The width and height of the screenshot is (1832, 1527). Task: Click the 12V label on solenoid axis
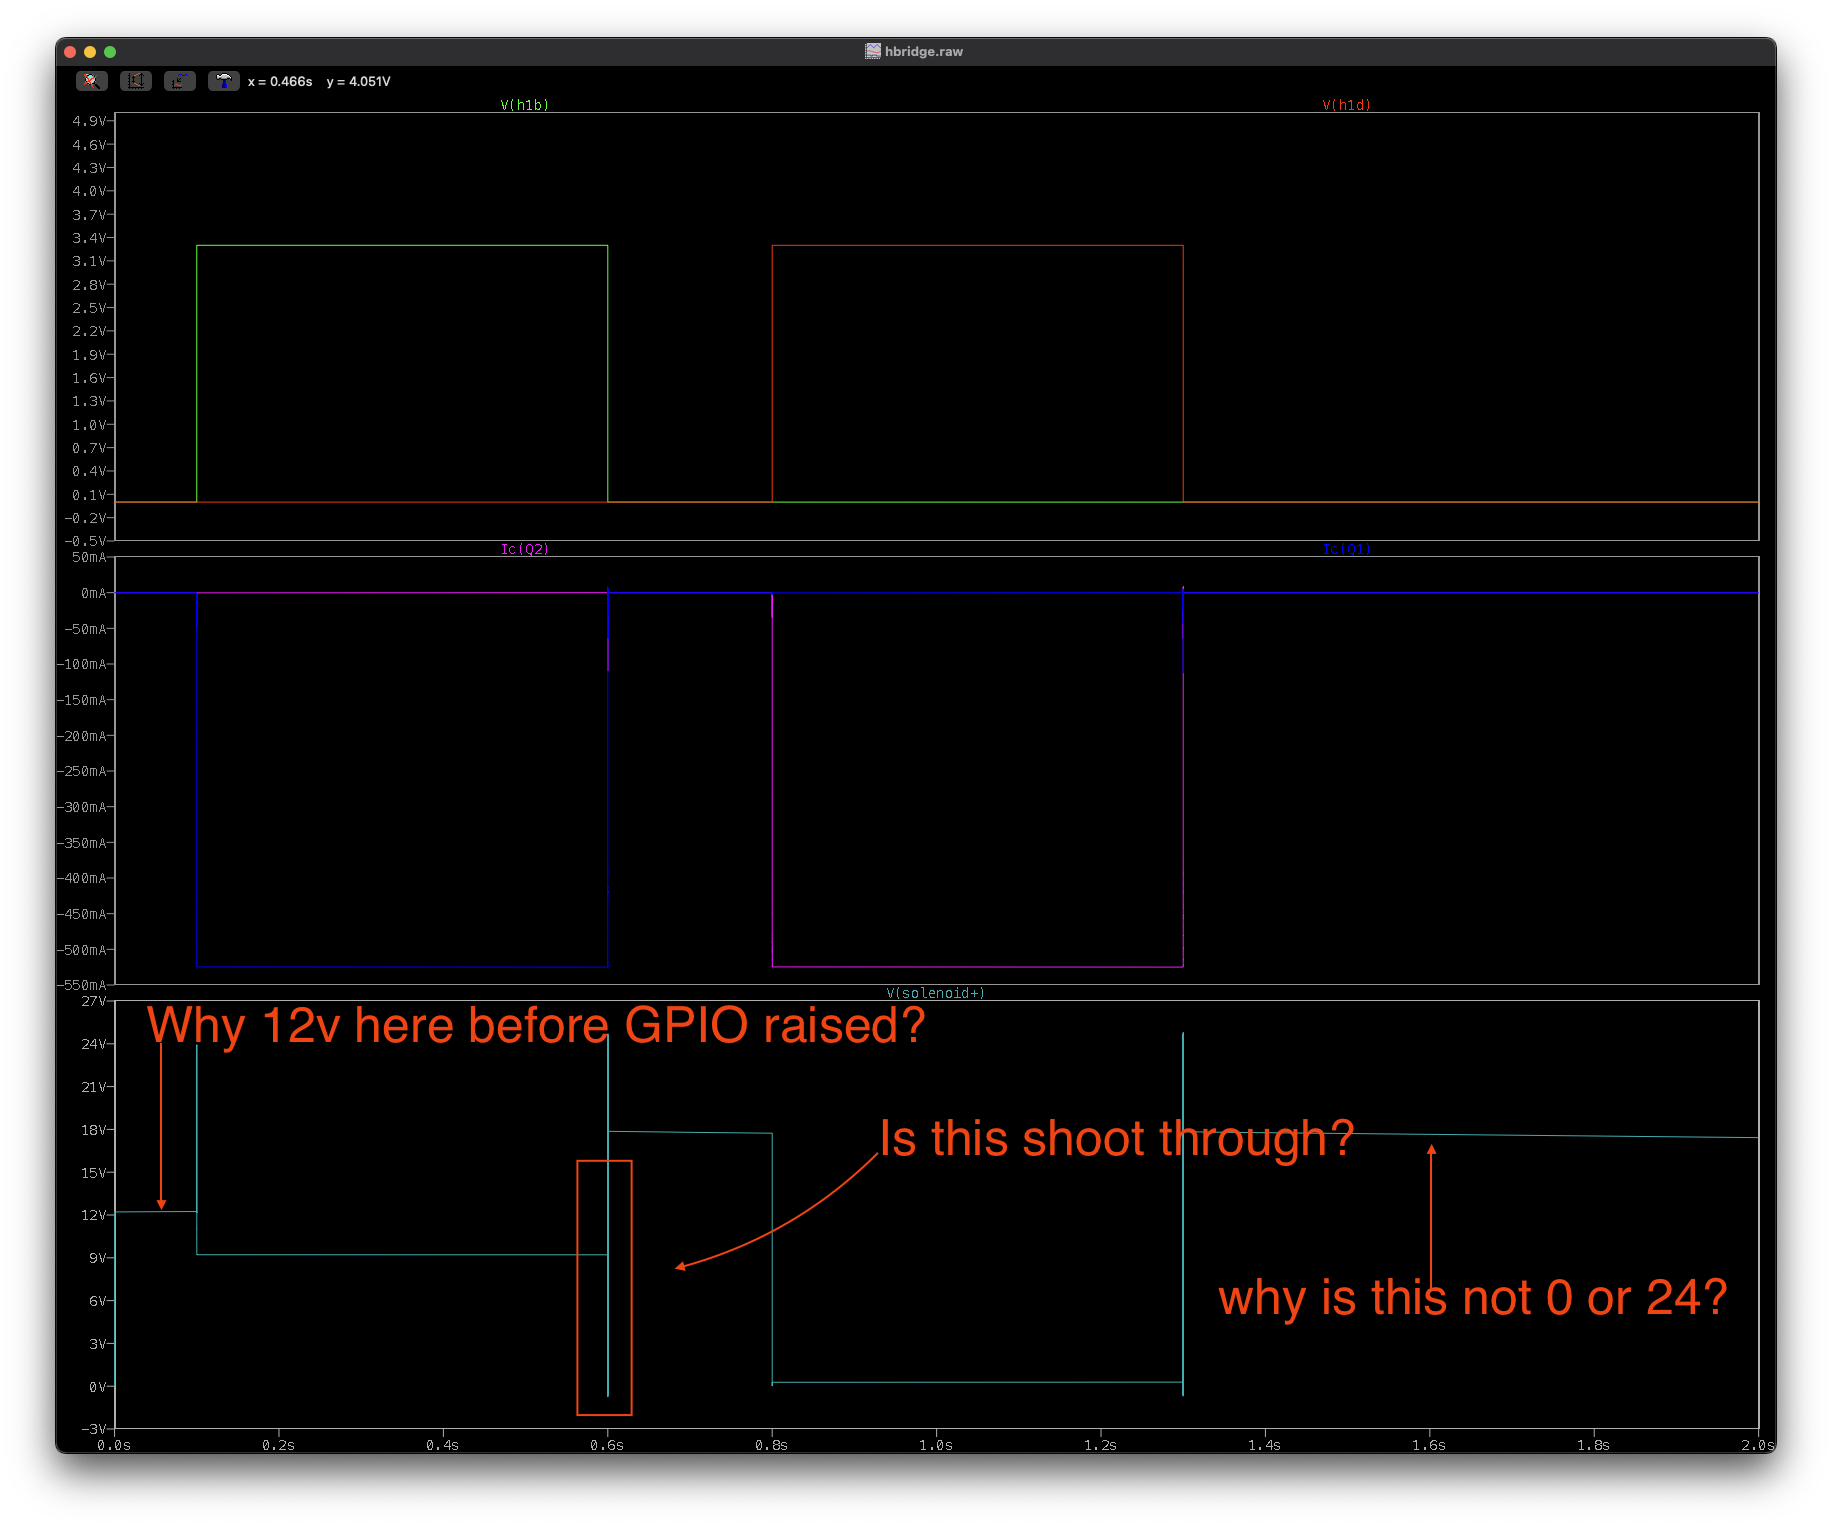coord(93,1215)
